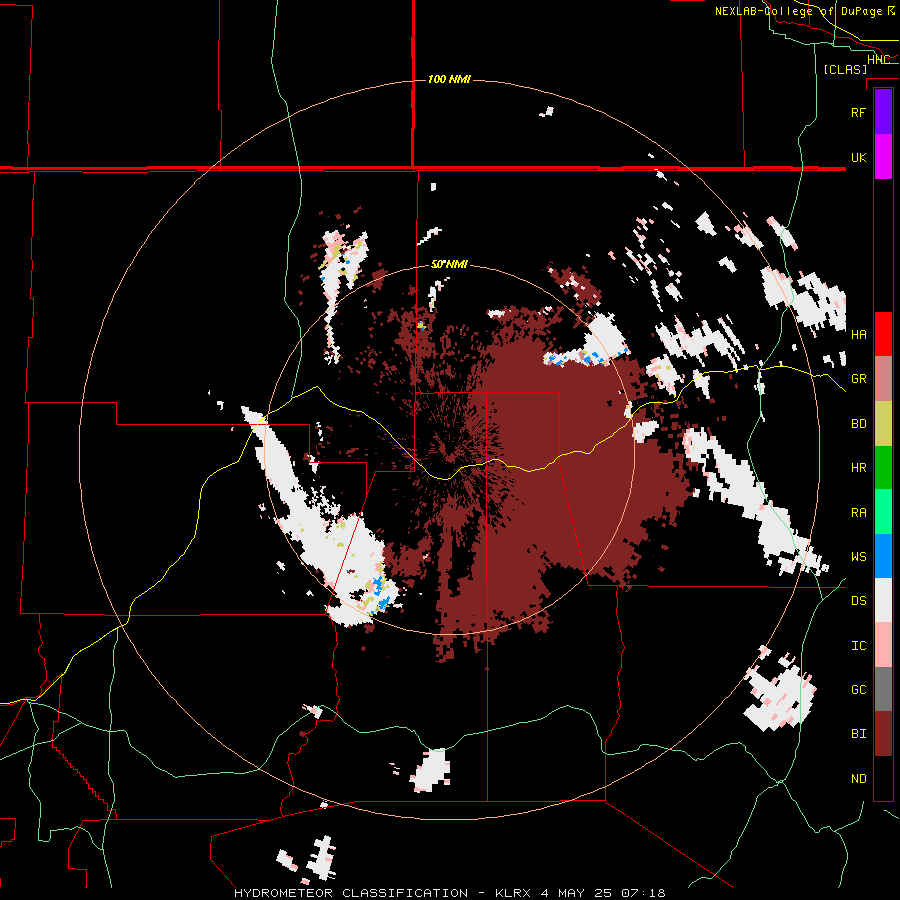
Task: Click the GR legend label
Action: [x=858, y=379]
